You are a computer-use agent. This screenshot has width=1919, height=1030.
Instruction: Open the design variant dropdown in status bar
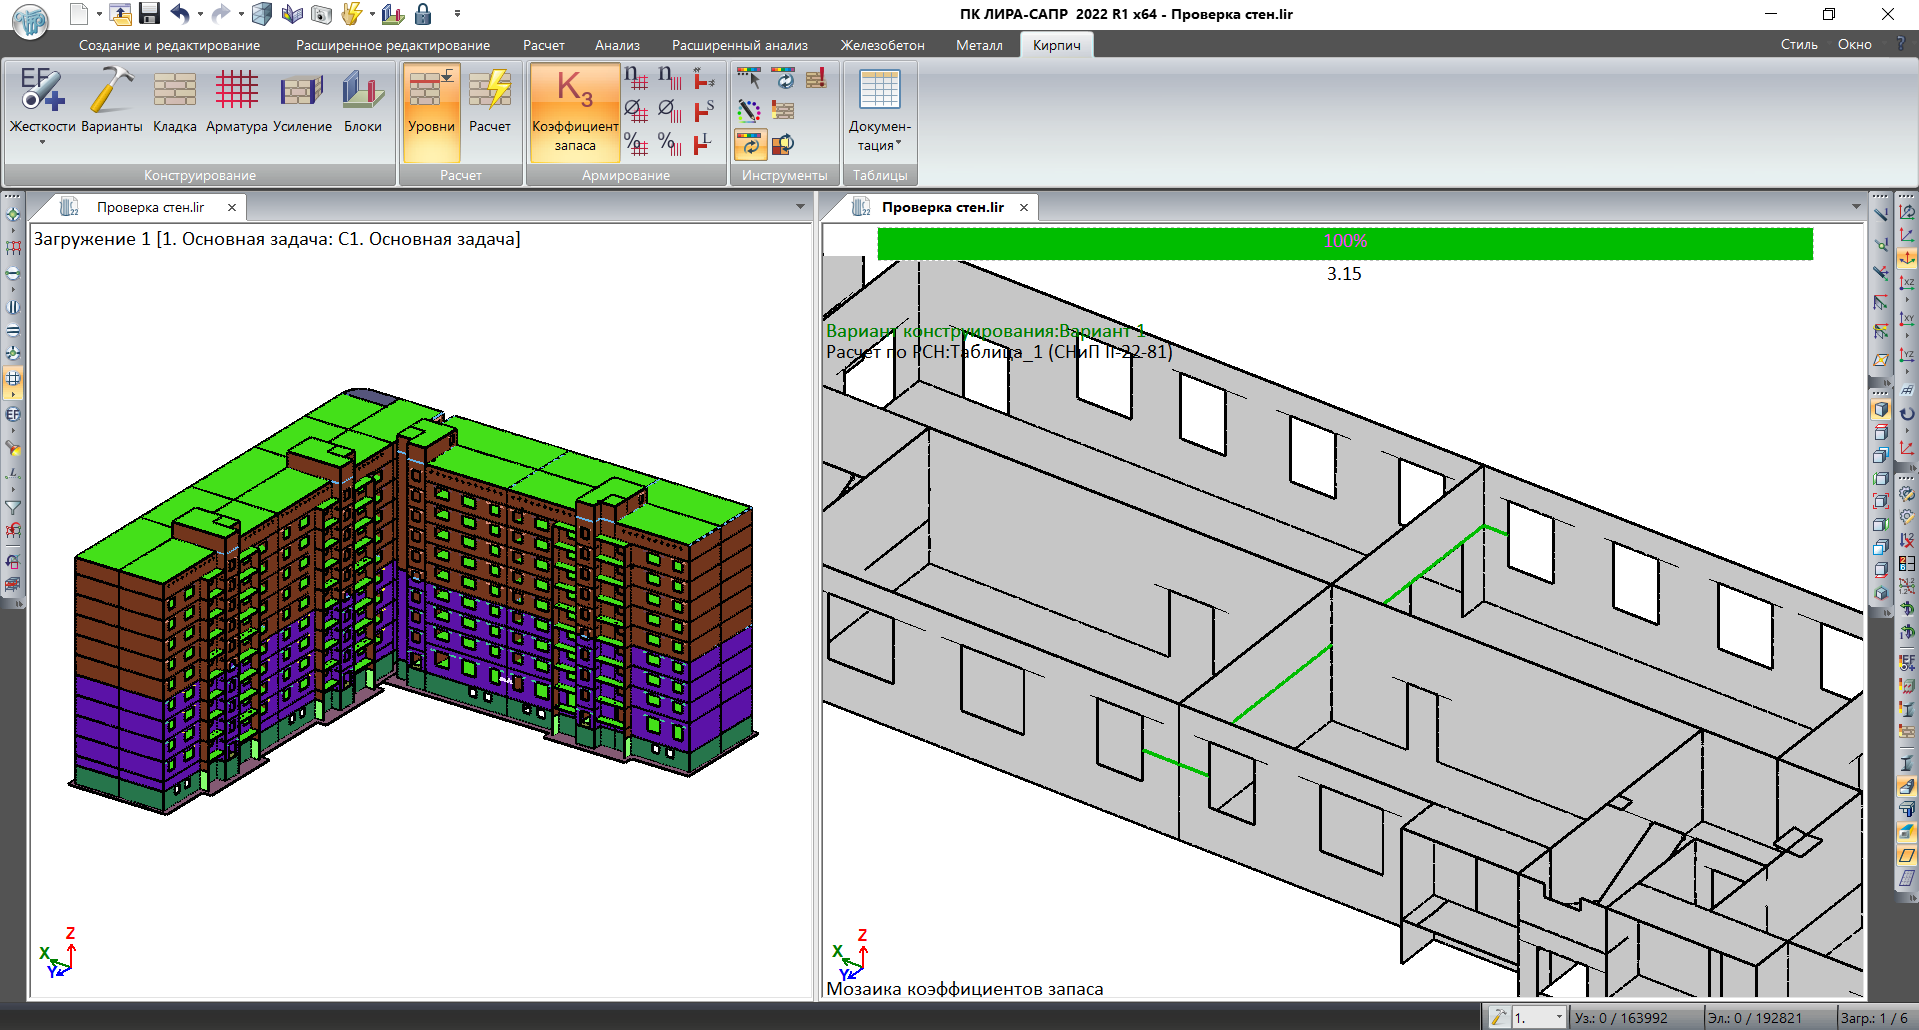[1558, 1017]
